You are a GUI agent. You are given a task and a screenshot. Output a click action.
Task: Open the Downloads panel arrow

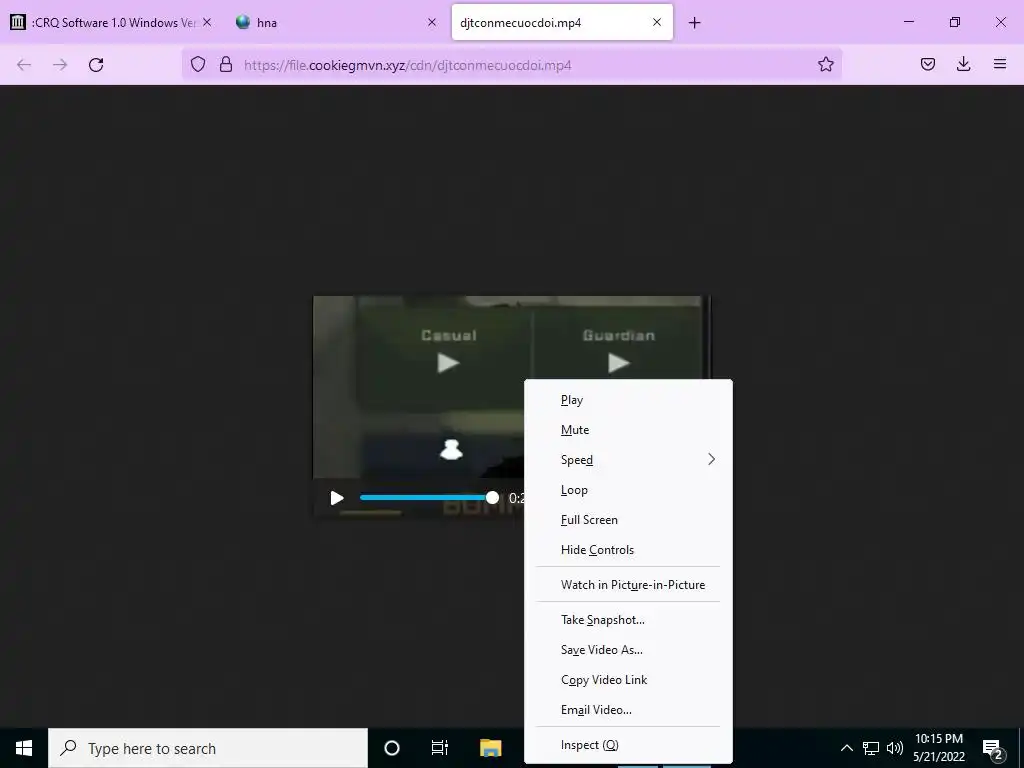click(963, 64)
